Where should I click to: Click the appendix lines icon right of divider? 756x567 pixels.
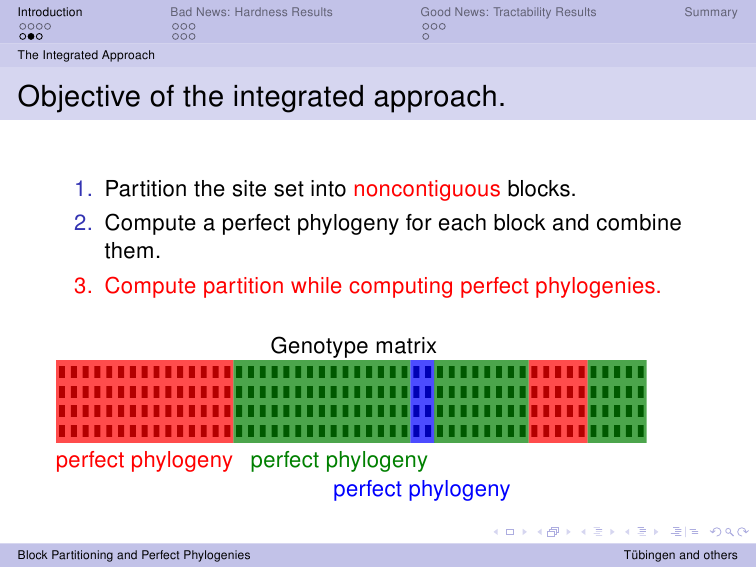coord(694,532)
